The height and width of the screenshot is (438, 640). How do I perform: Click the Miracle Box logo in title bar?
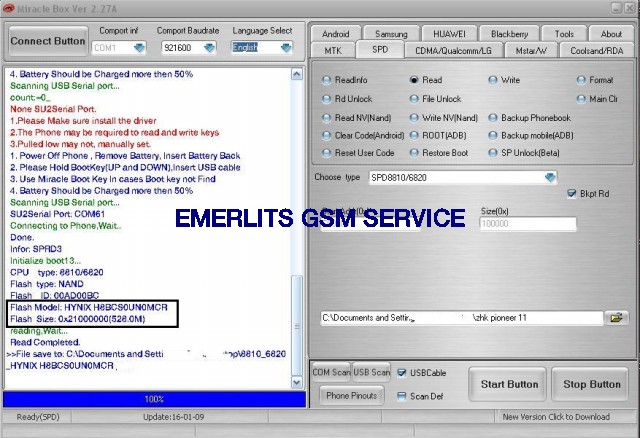[8, 8]
